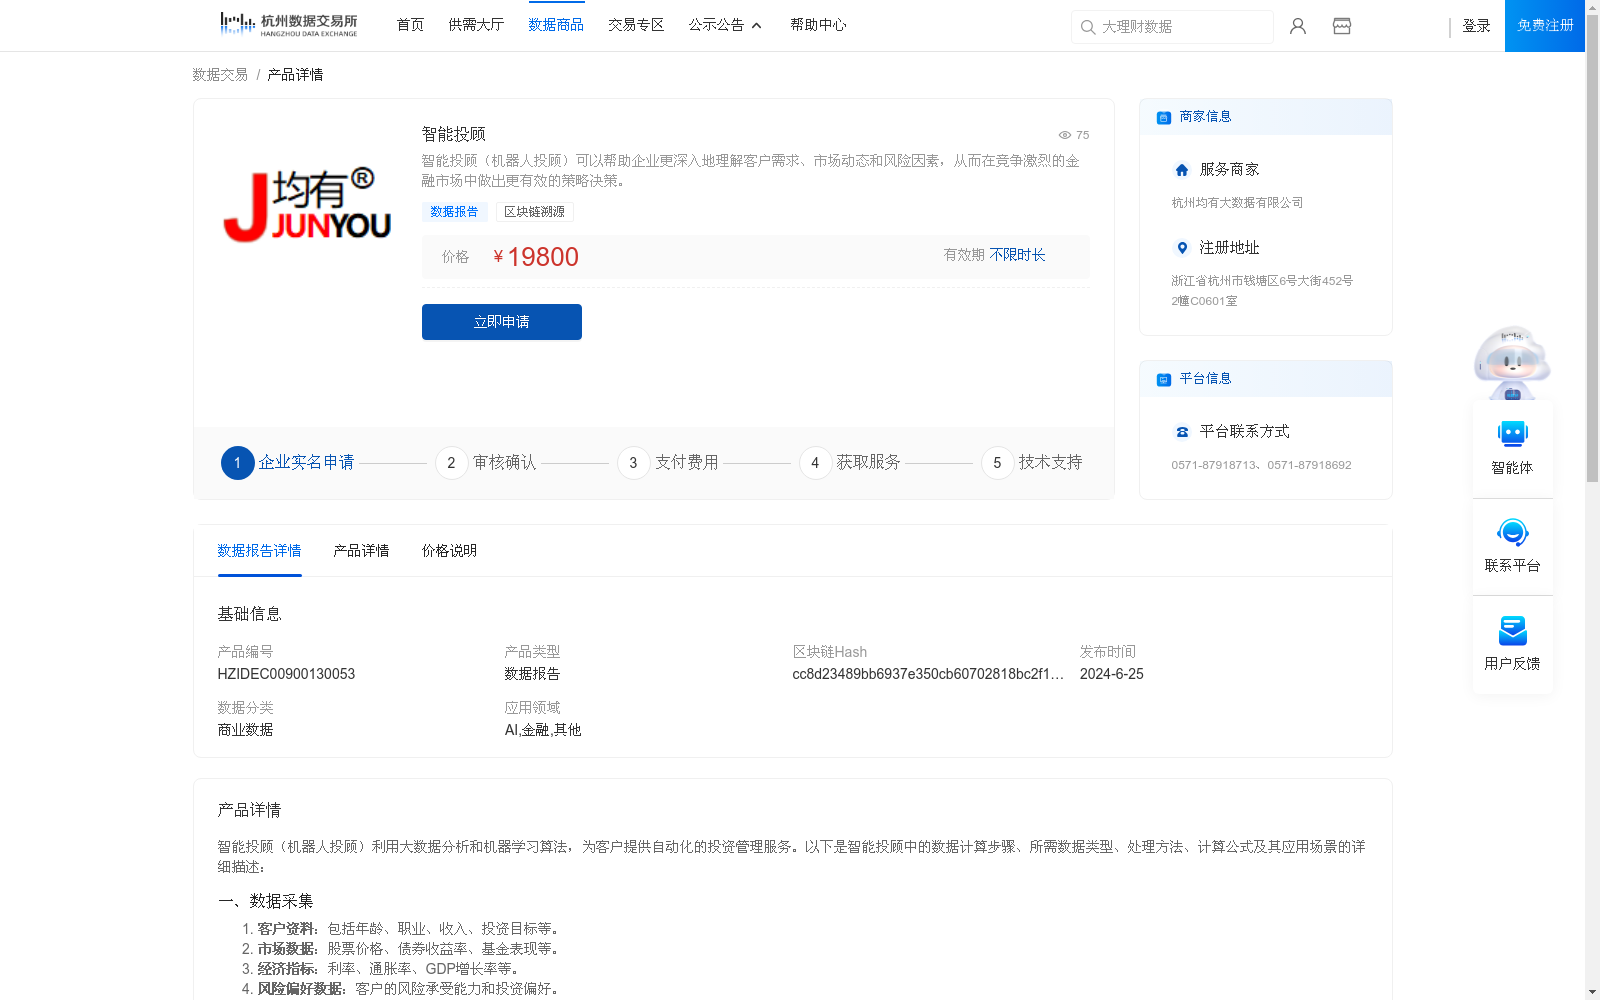Expand the 公示公告 dropdown menu
This screenshot has height=1000, width=1600.
(x=725, y=25)
